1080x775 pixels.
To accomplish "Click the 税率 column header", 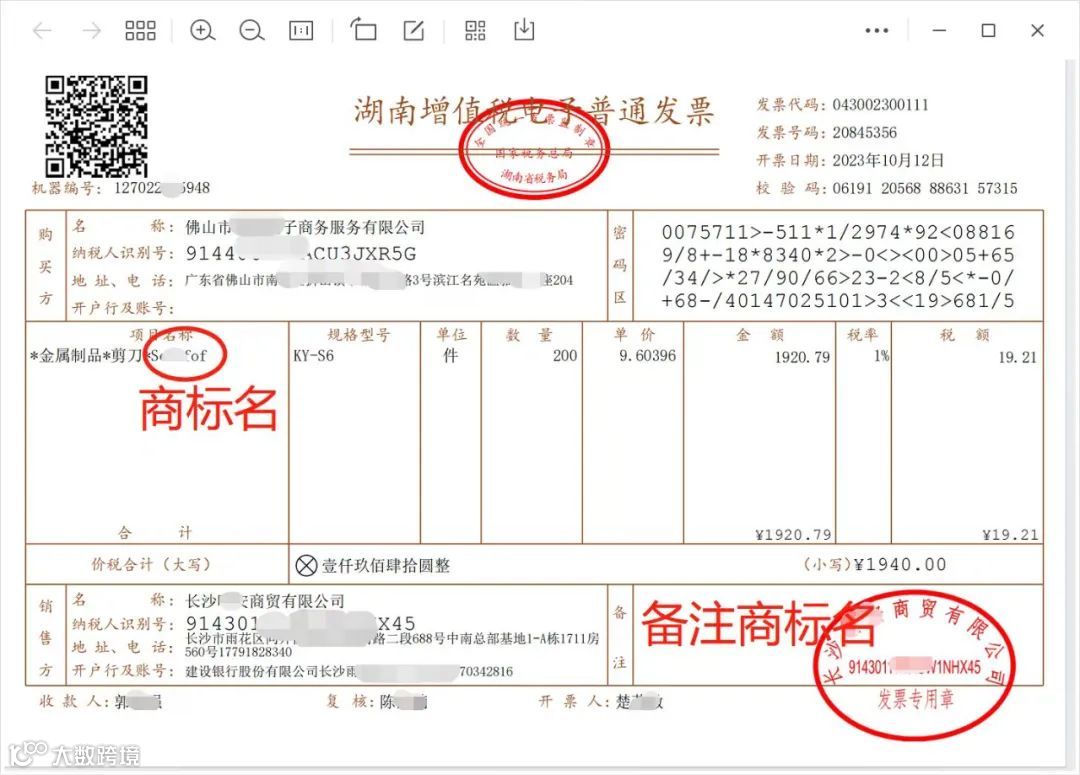I will tap(862, 335).
